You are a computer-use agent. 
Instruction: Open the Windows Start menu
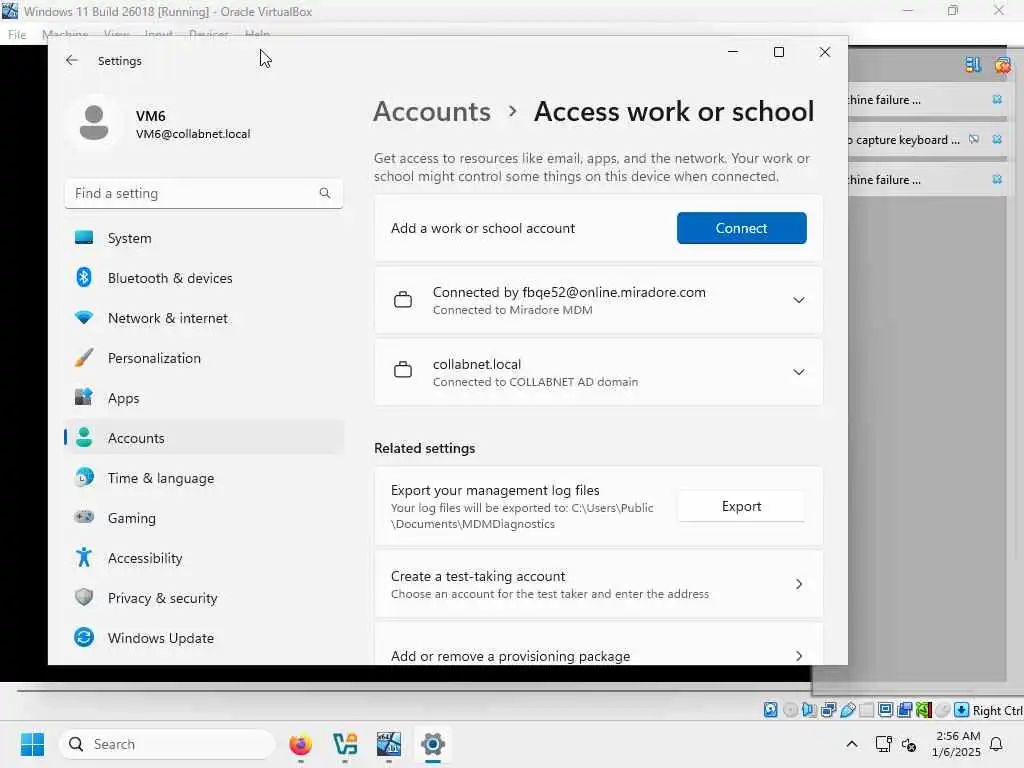32,744
